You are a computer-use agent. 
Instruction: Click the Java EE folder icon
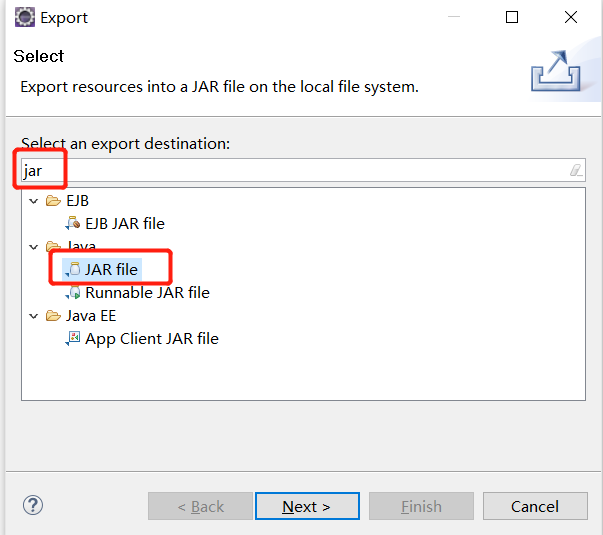point(53,316)
